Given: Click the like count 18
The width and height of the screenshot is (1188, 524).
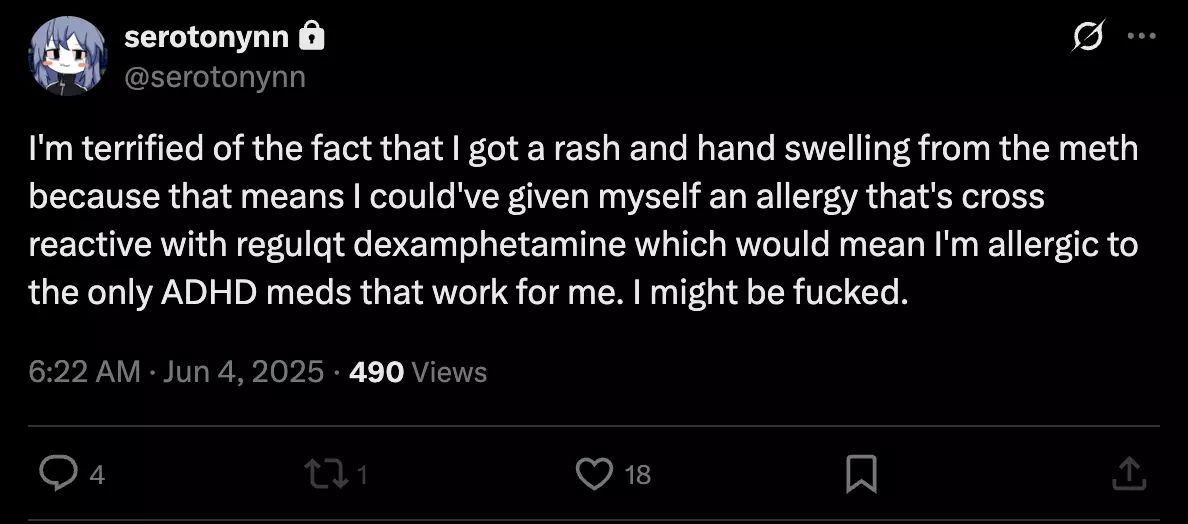Looking at the screenshot, I should click(x=637, y=475).
